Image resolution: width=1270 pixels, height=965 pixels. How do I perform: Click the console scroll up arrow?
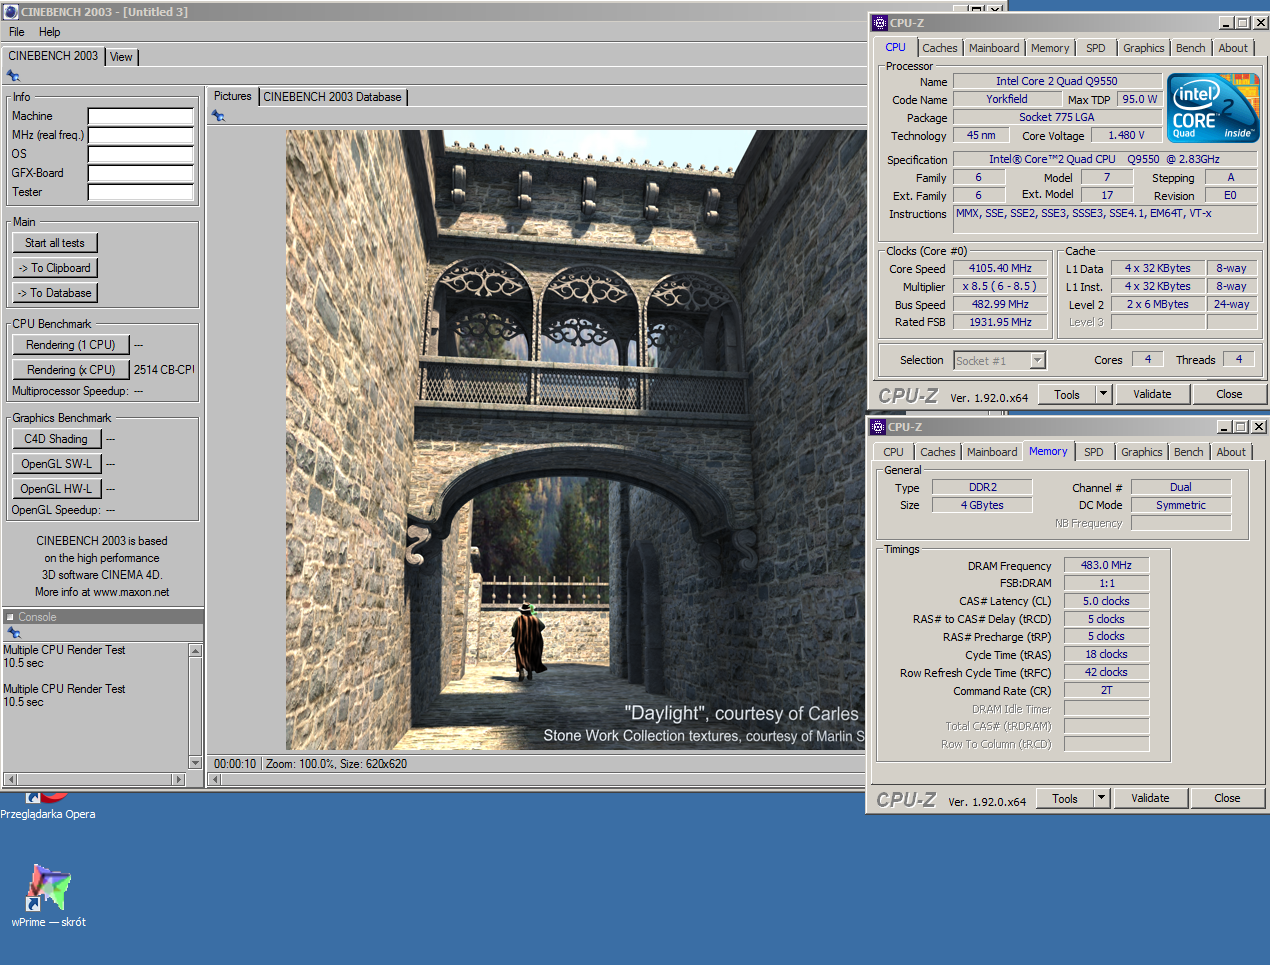(195, 651)
